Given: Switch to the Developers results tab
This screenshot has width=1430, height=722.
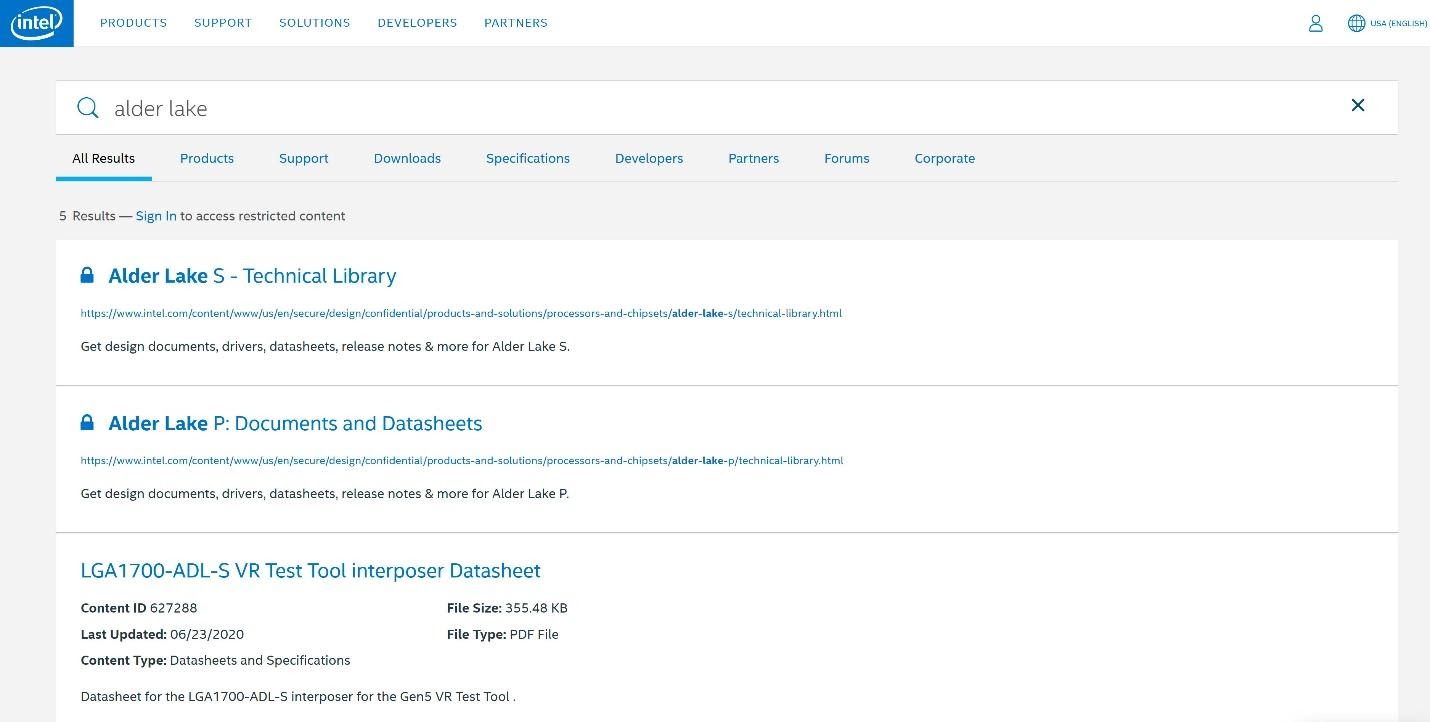Looking at the screenshot, I should 649,158.
